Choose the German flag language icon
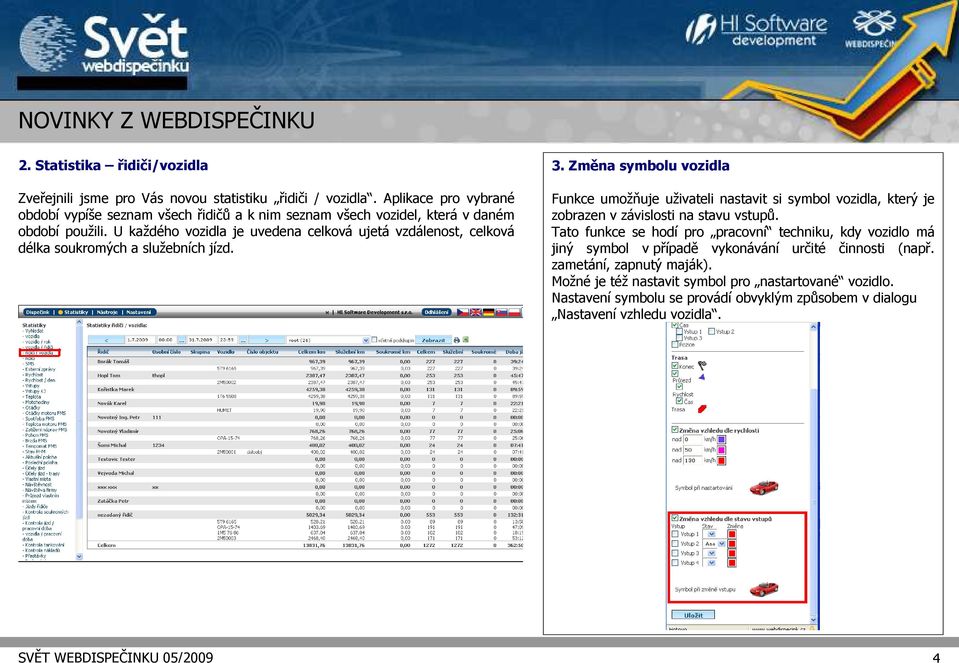 coord(489,312)
